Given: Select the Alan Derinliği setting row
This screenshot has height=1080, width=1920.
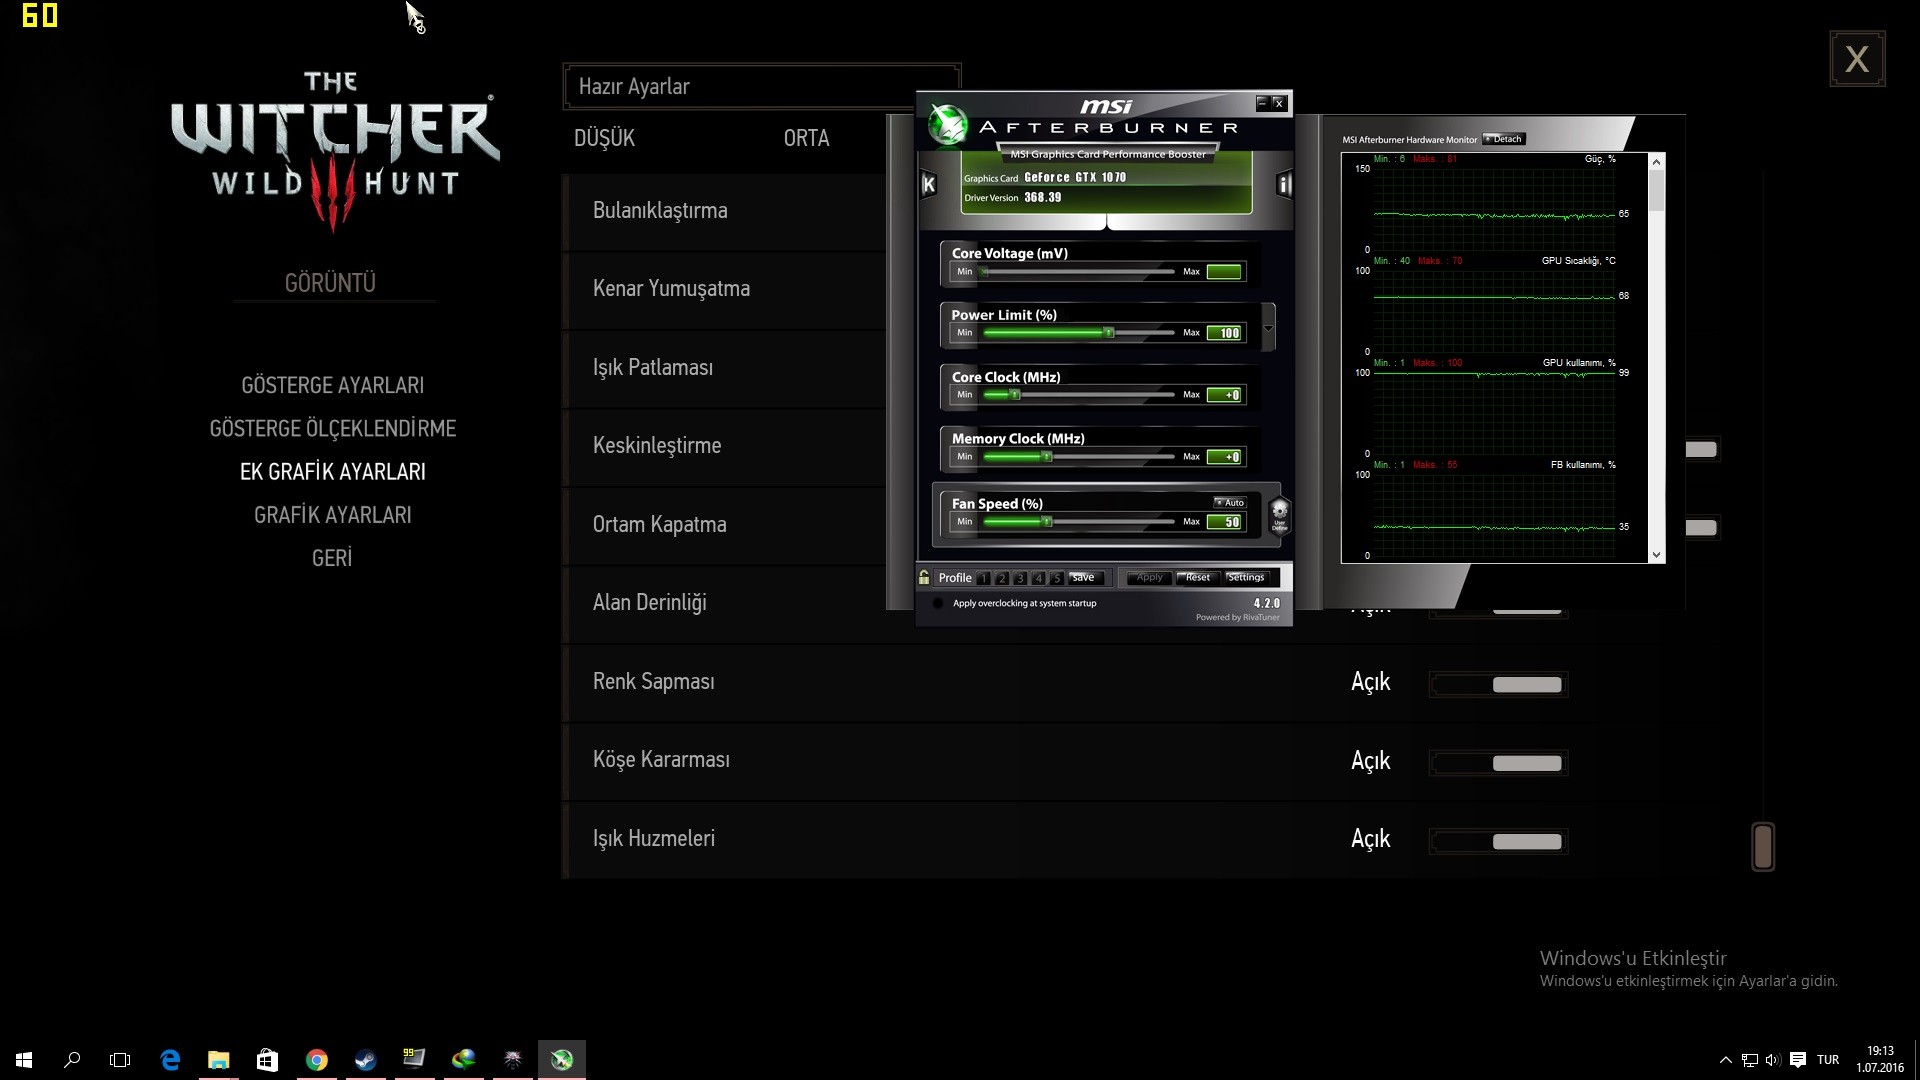Looking at the screenshot, I should (x=724, y=603).
